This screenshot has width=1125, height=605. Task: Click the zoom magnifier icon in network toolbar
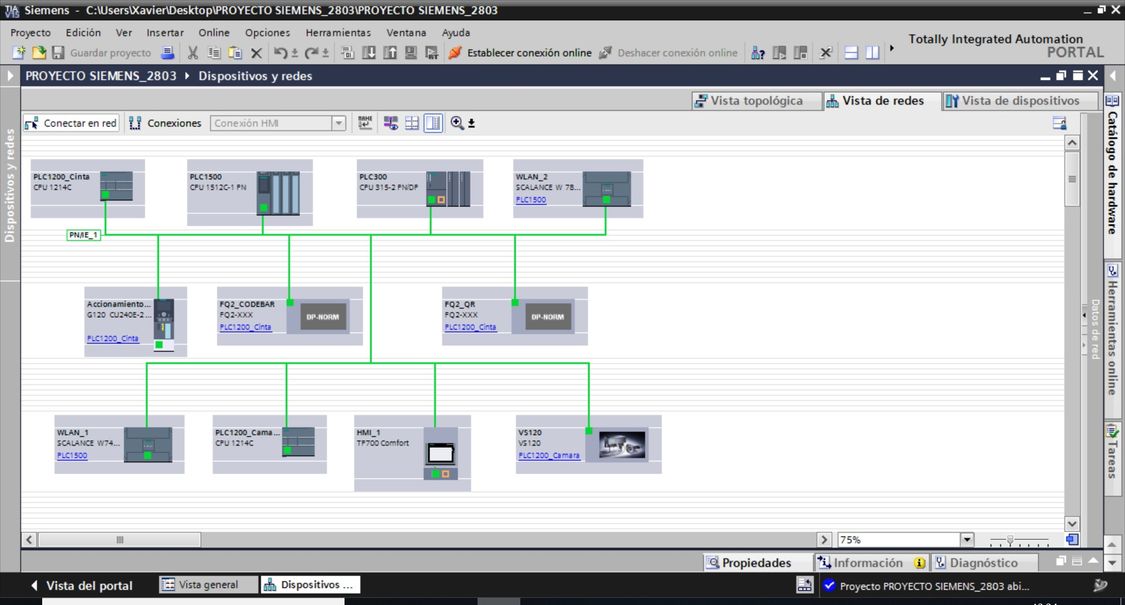click(457, 123)
